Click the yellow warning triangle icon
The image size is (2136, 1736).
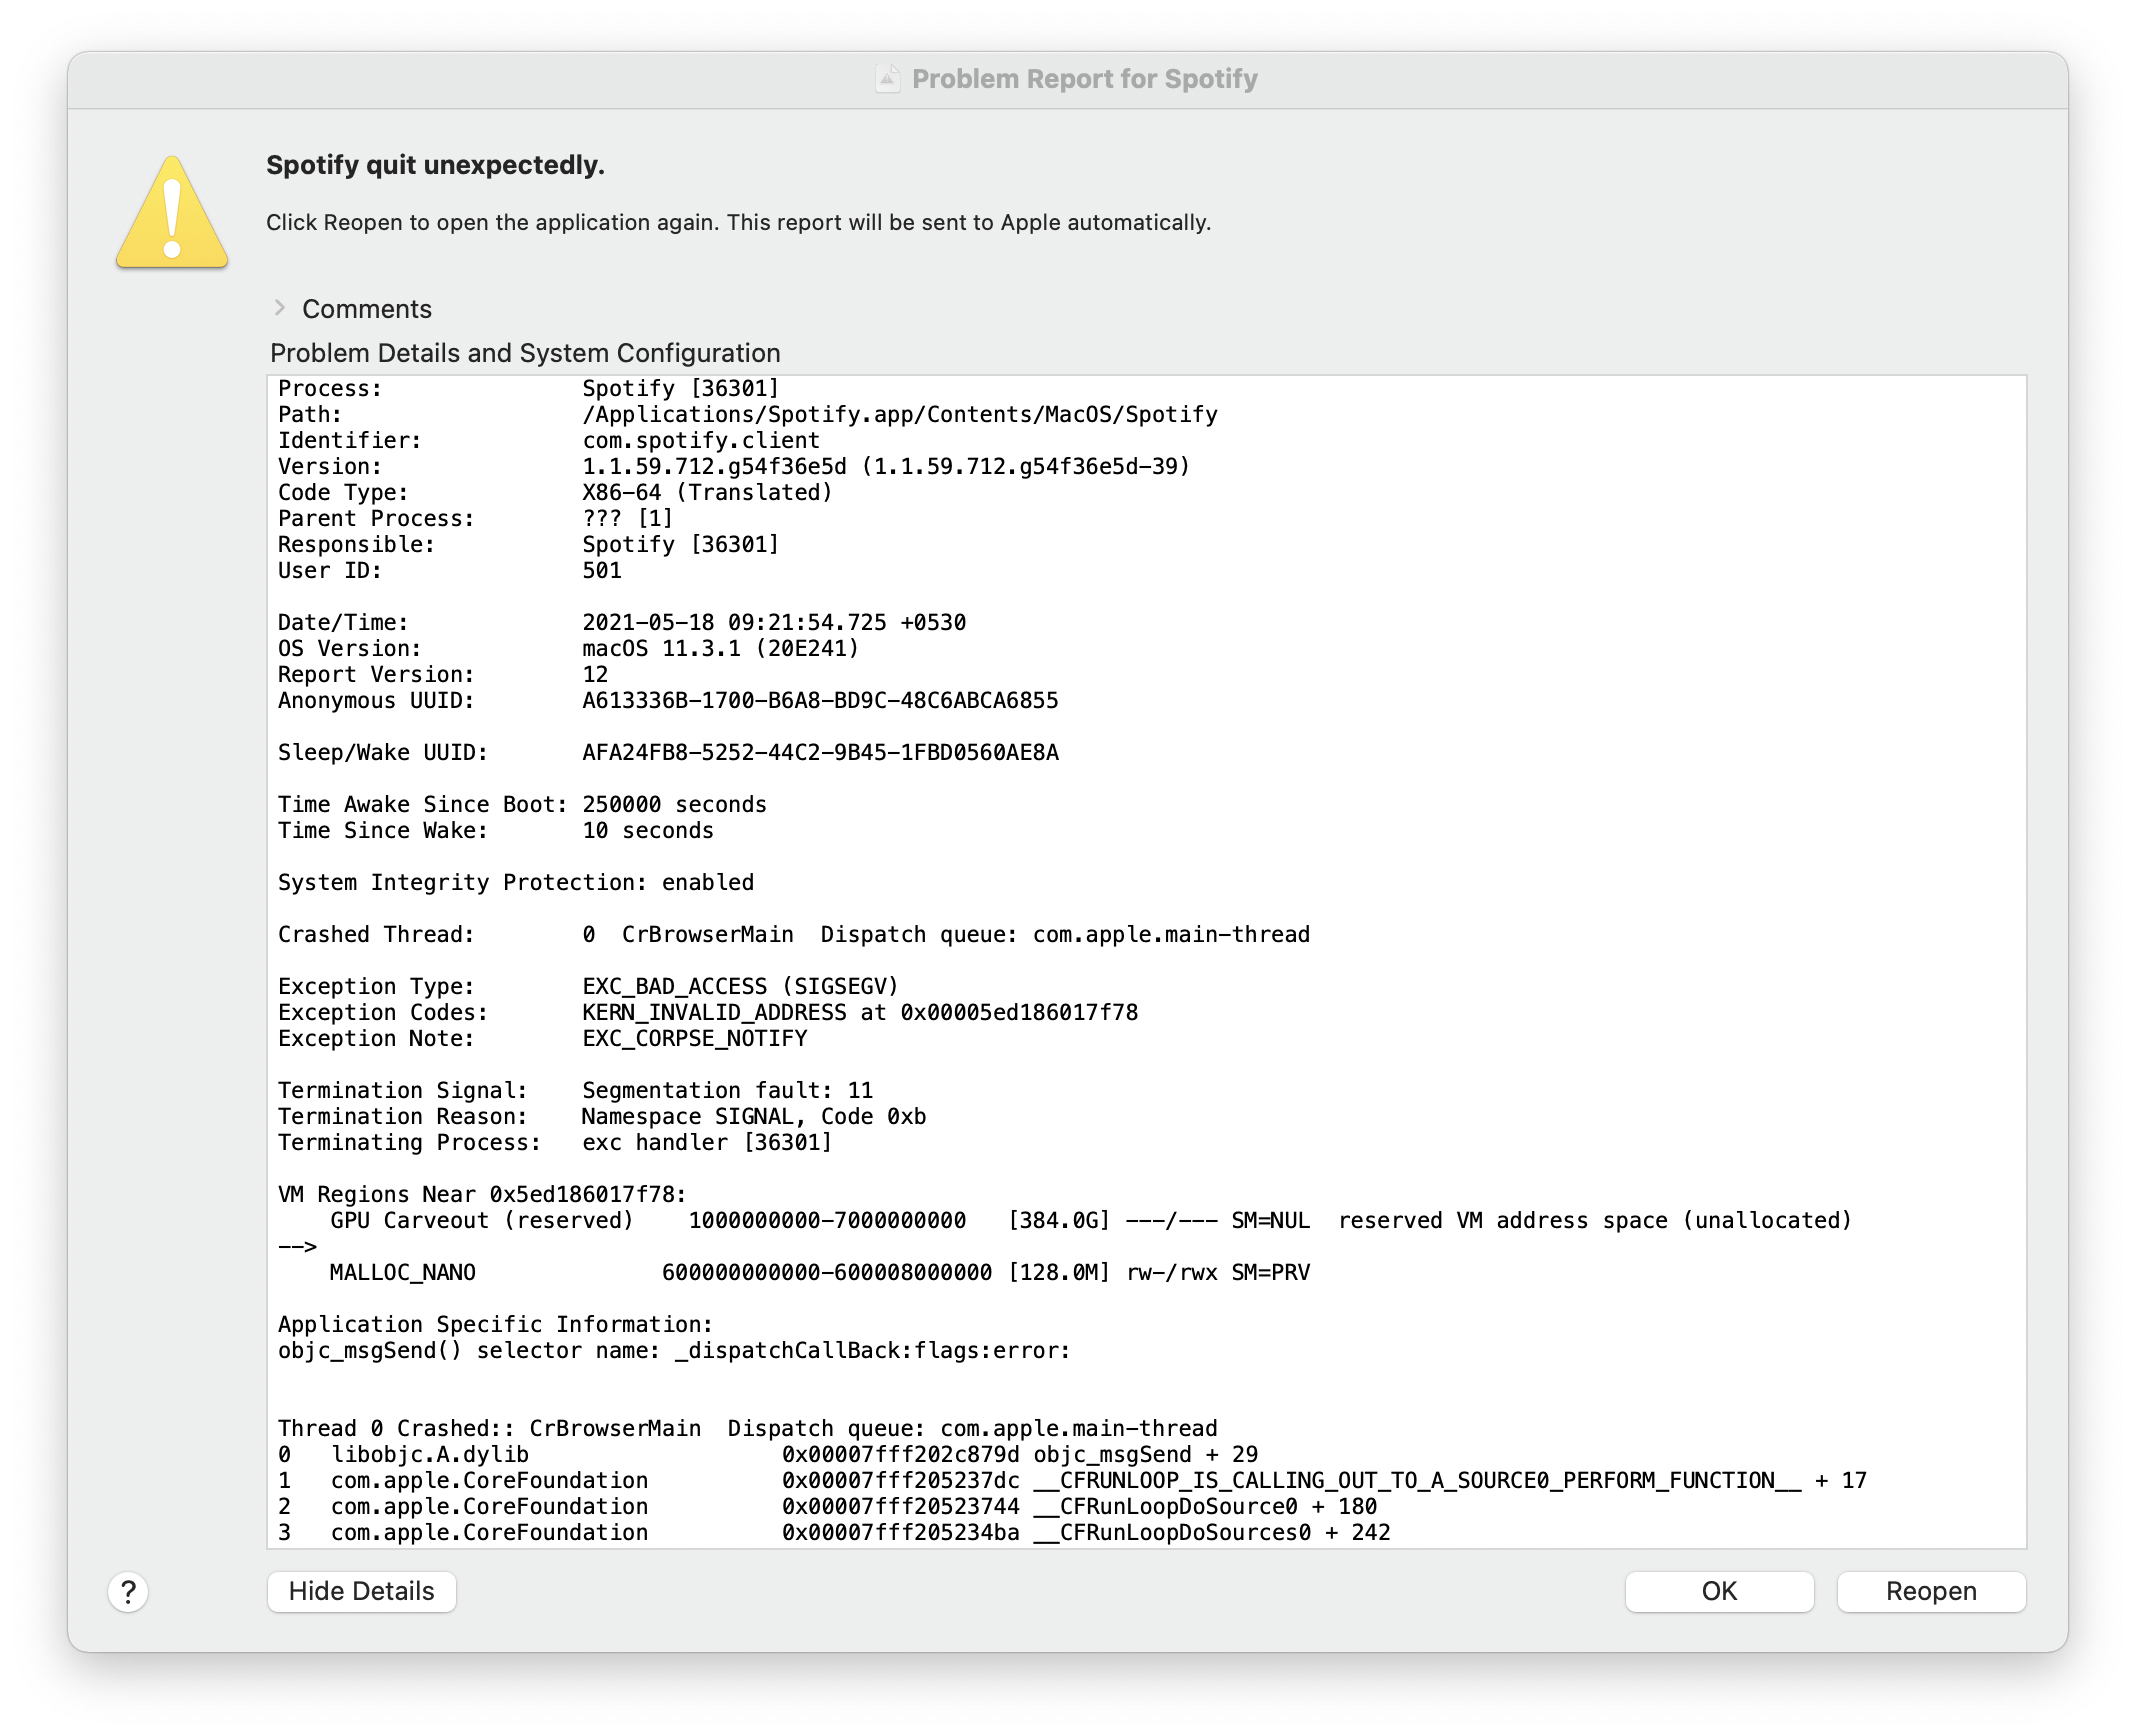pos(172,212)
